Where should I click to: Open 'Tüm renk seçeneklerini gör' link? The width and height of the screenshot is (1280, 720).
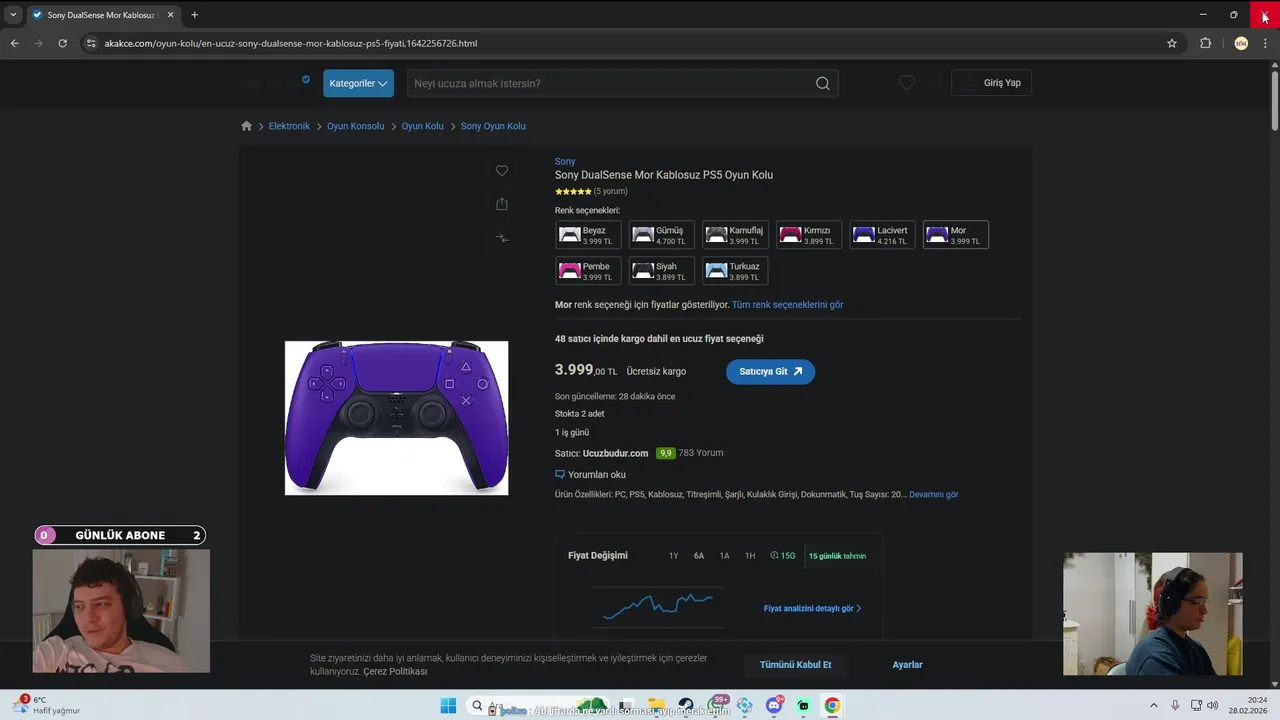(x=787, y=305)
